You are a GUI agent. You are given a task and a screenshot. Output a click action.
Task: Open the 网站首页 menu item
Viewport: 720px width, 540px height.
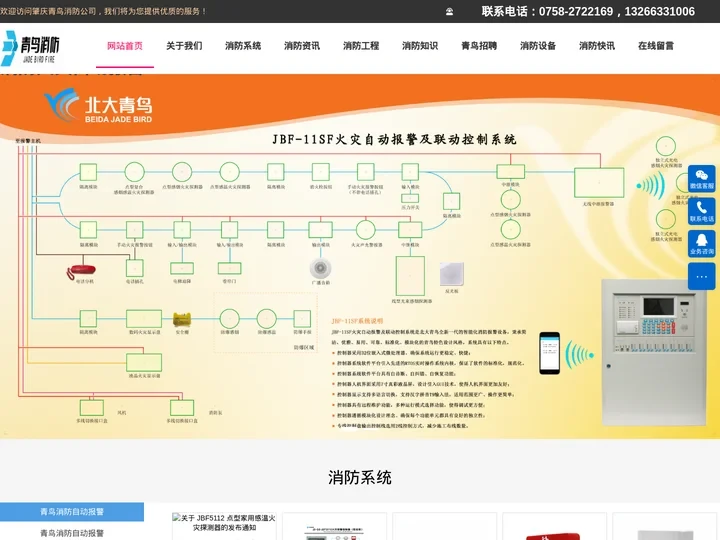(125, 46)
